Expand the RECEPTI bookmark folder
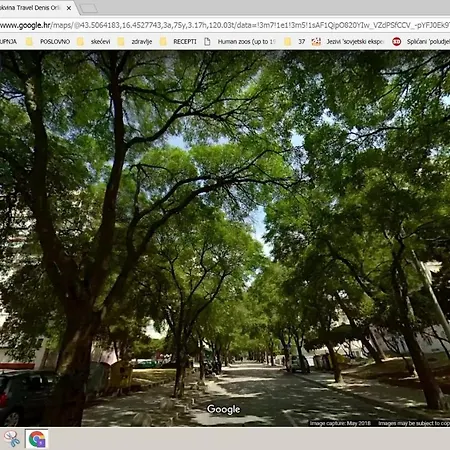Image resolution: width=450 pixels, height=450 pixels. point(178,42)
